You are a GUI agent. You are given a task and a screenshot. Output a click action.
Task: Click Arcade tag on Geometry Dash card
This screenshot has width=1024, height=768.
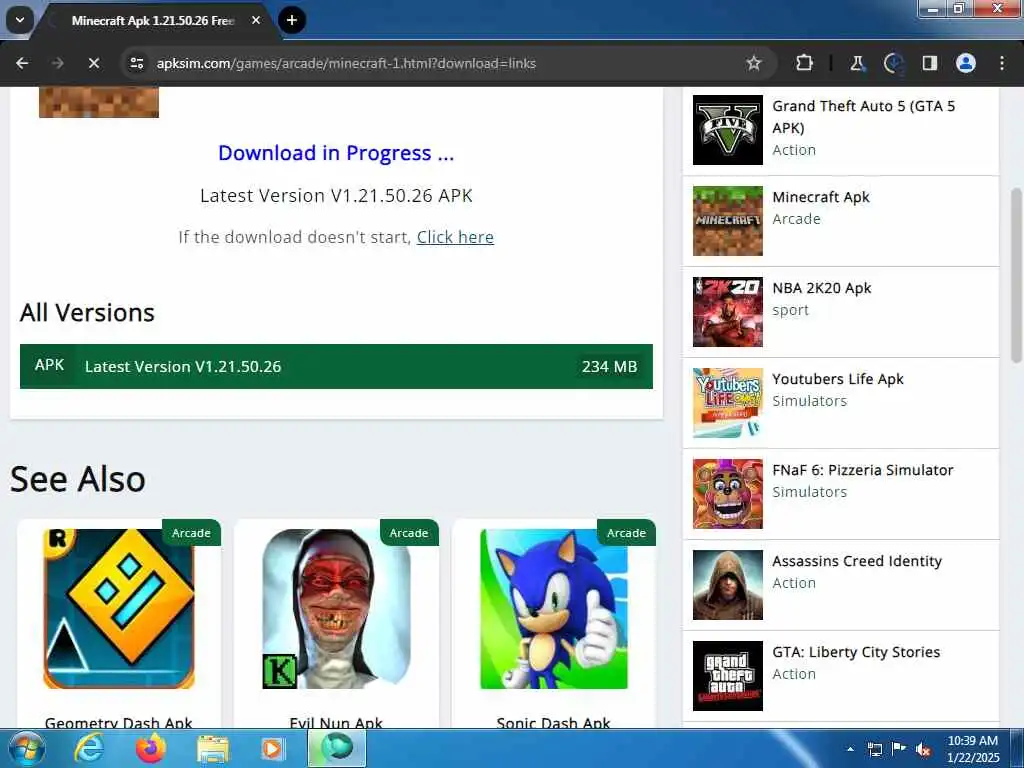pos(191,533)
